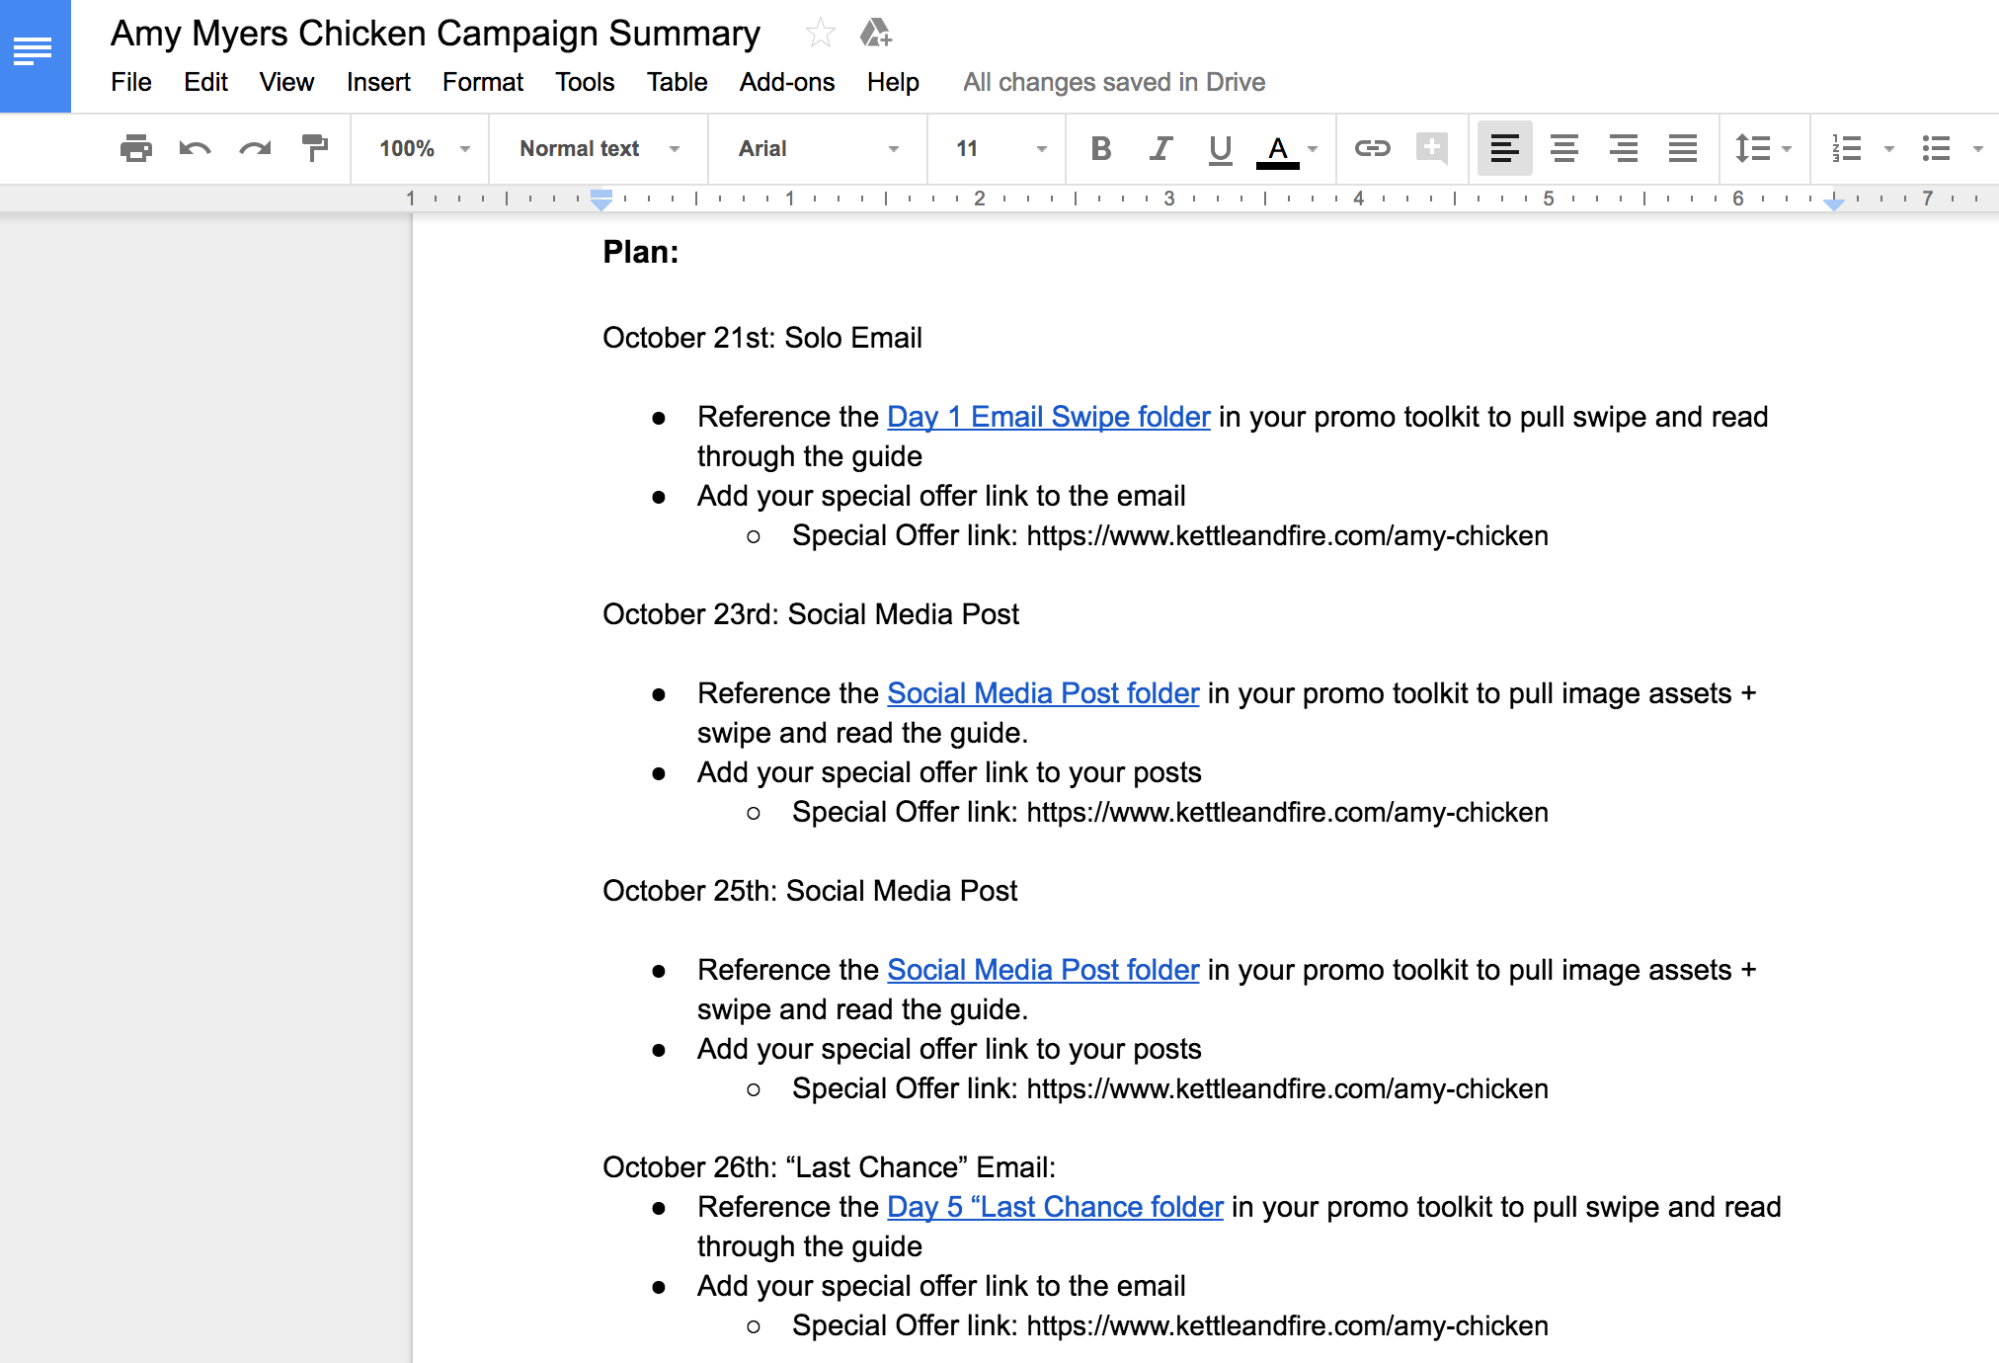Toggle bold formatting
The image size is (1999, 1363).
point(1101,148)
